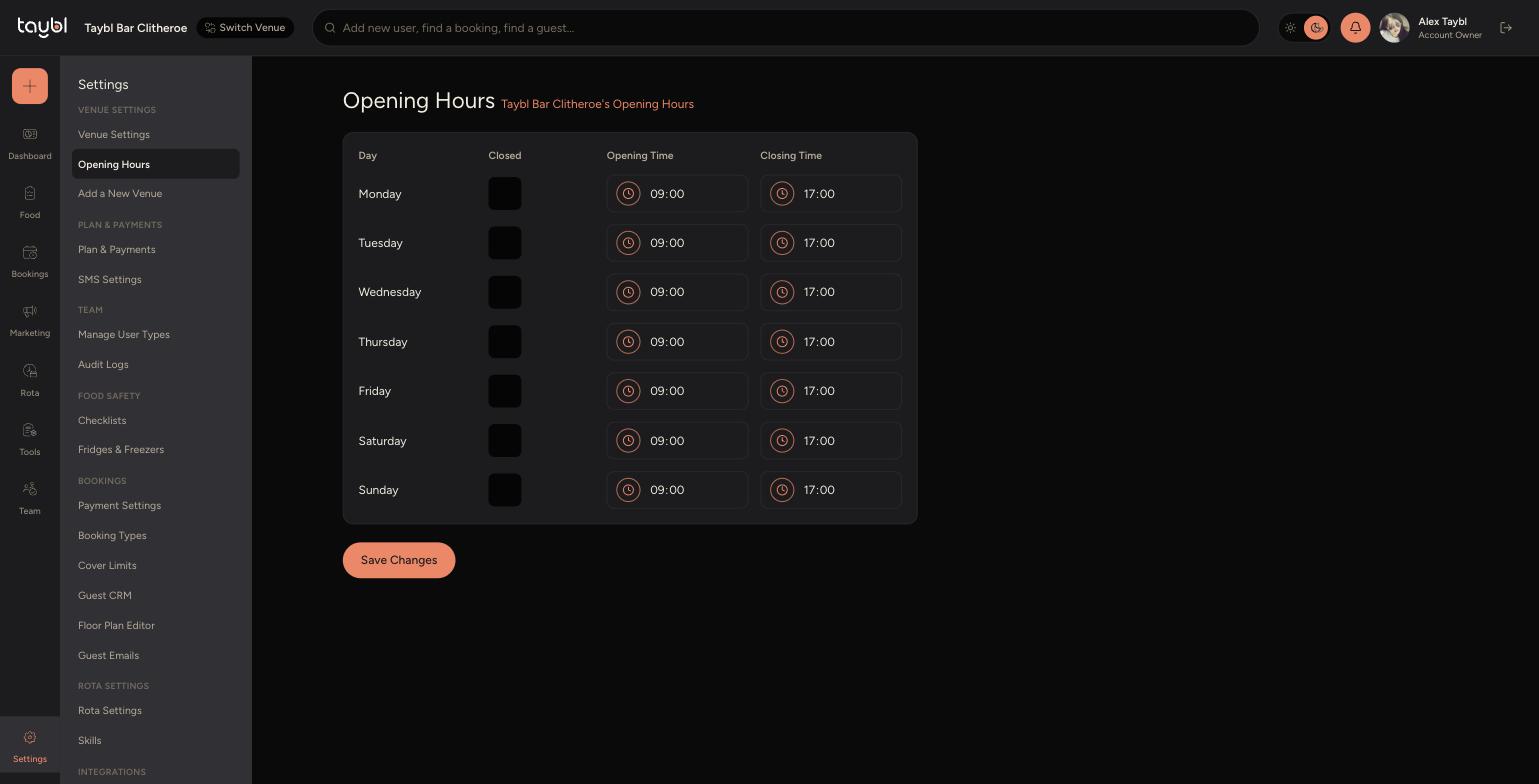Save Changes to opening hours
The image size is (1539, 784).
click(399, 560)
